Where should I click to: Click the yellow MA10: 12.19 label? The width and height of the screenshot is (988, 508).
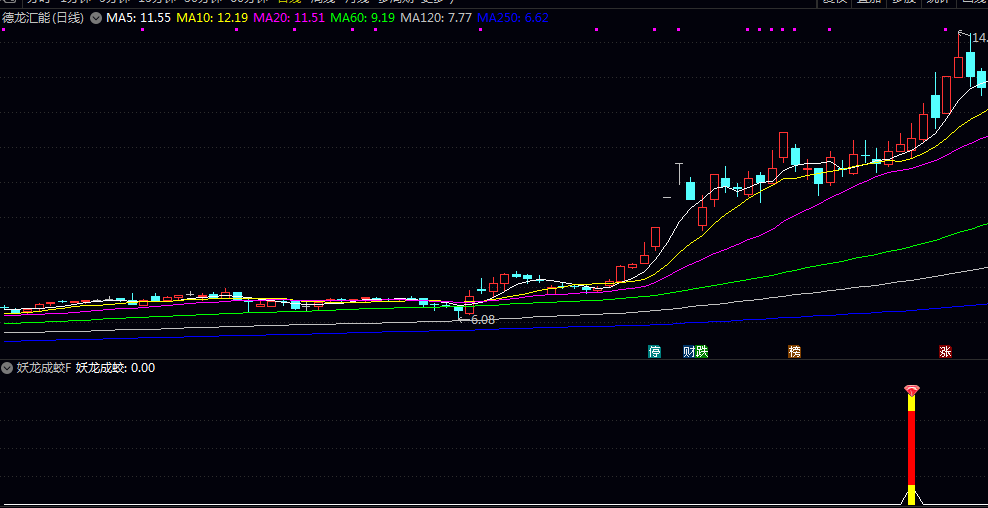click(212, 18)
